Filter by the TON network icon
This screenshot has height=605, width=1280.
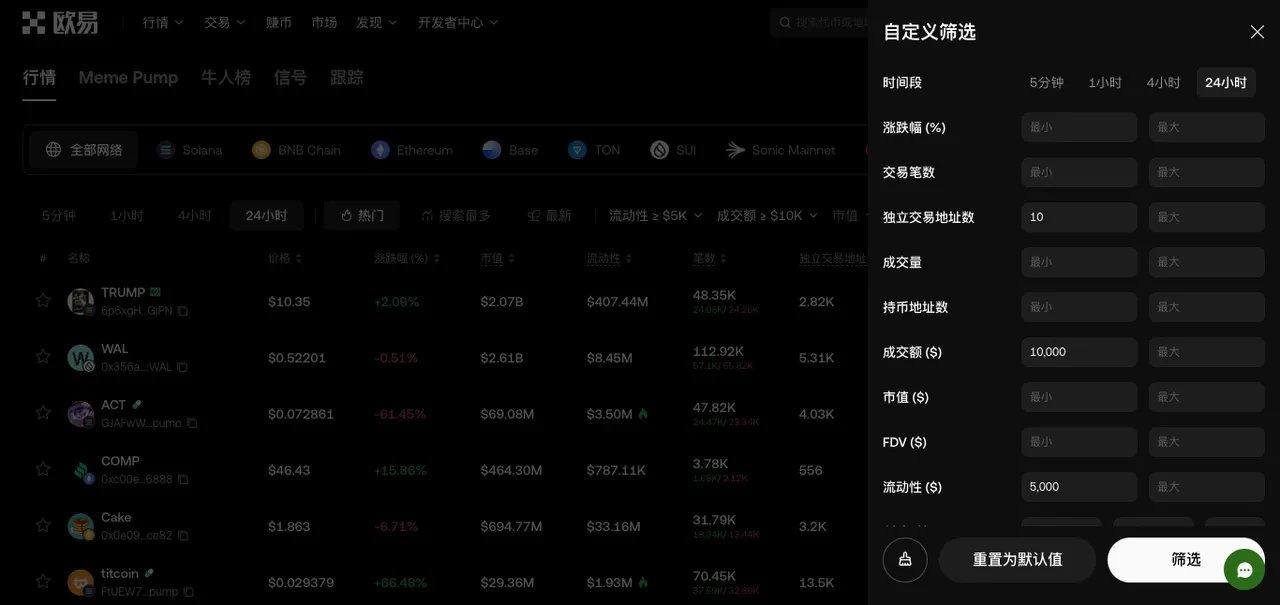[x=577, y=150]
